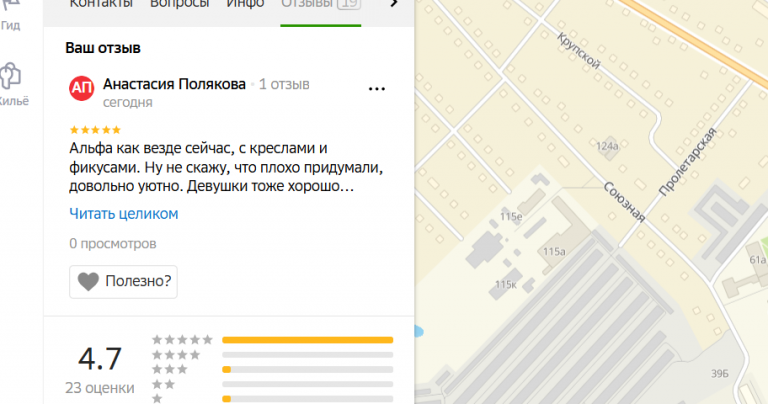768x404 pixels.
Task: Click the right arrow to show more tabs
Action: click(x=393, y=4)
